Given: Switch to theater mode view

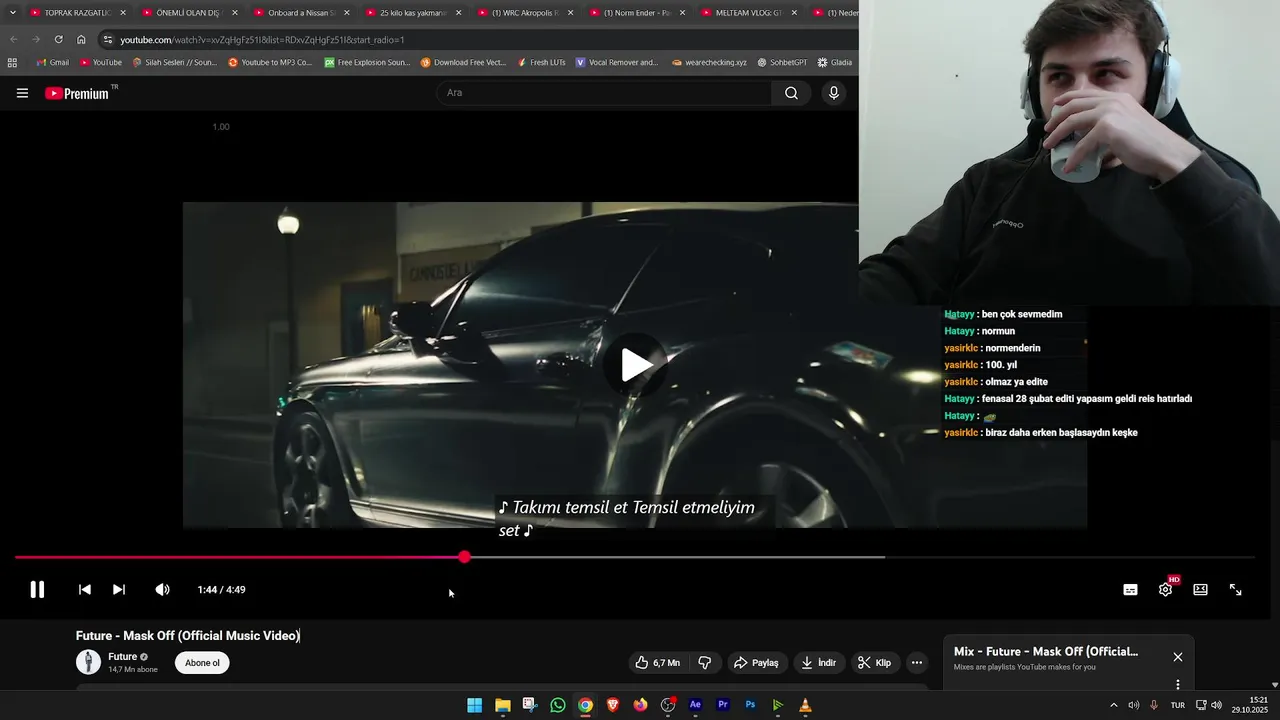Looking at the screenshot, I should tap(1200, 590).
